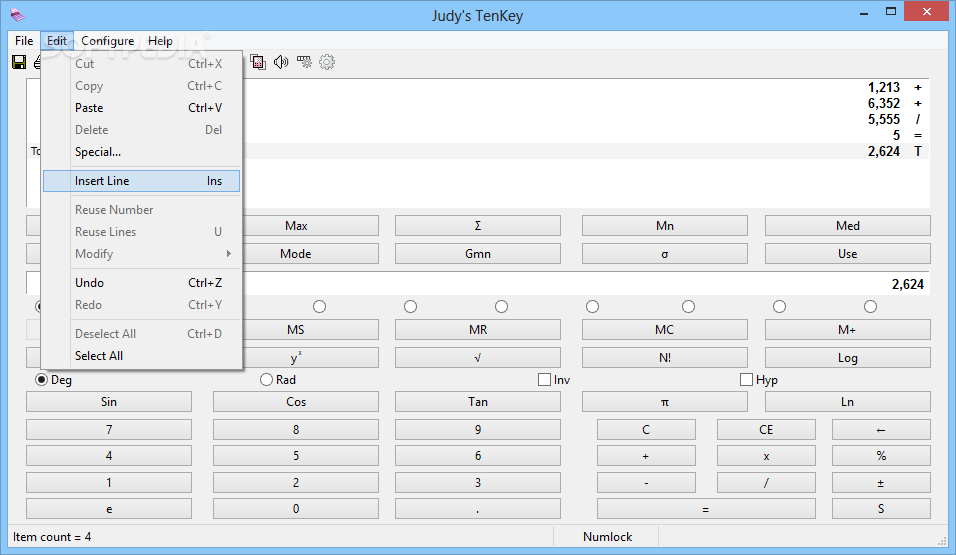Click the Use button
The height and width of the screenshot is (555, 956).
(847, 254)
